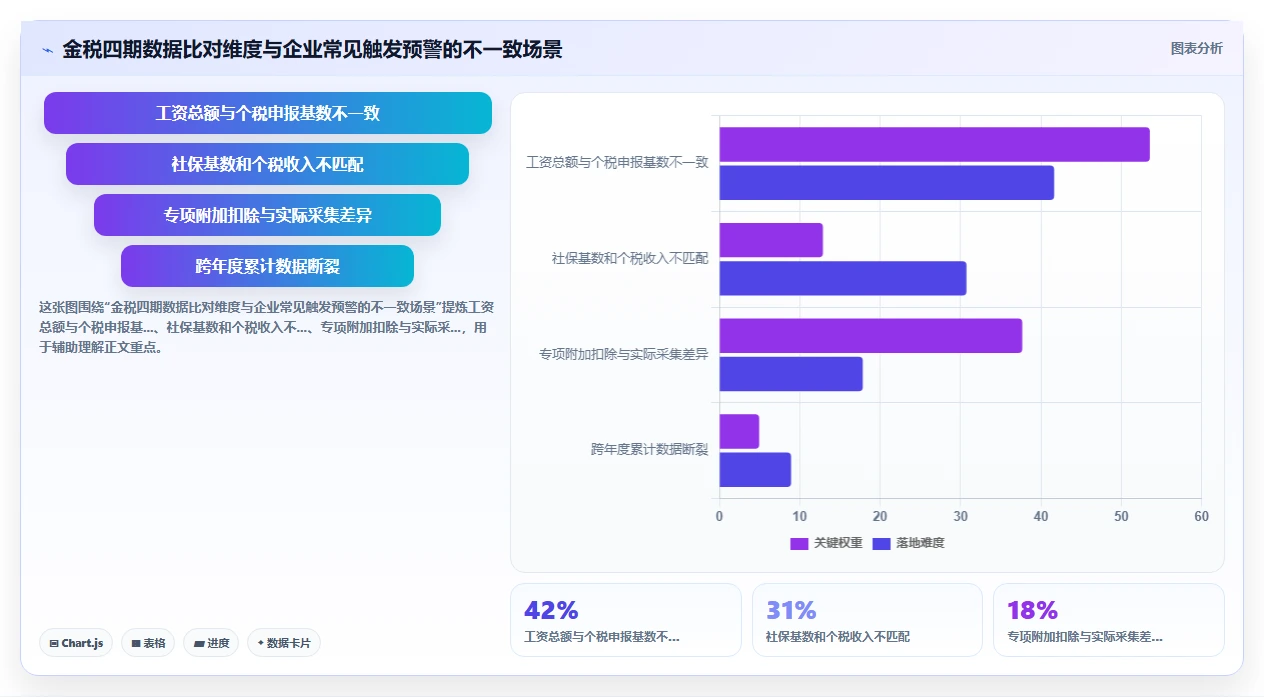The width and height of the screenshot is (1264, 697).
Task: Click purple bar for 社保基数和个税收入不匹配
Action: pyautogui.click(x=771, y=240)
